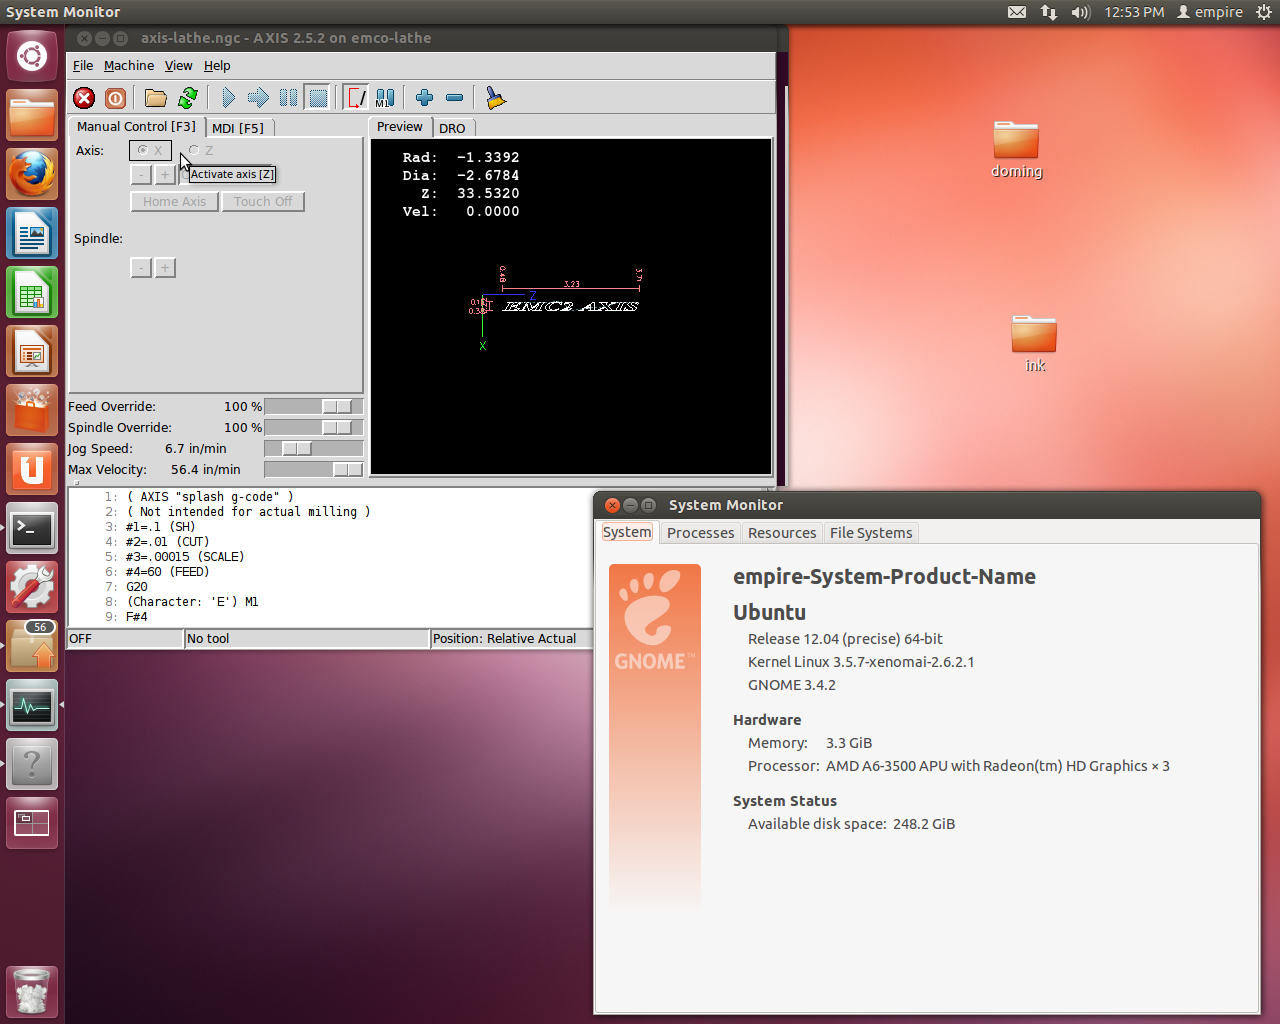Open a G-code file via folder icon
The height and width of the screenshot is (1024, 1280).
[155, 97]
